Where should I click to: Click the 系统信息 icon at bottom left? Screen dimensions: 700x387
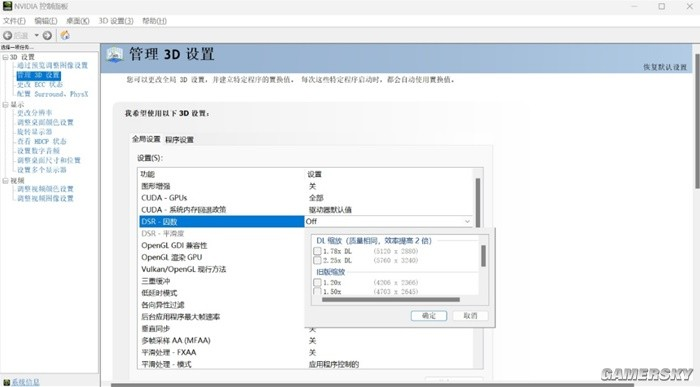6,382
